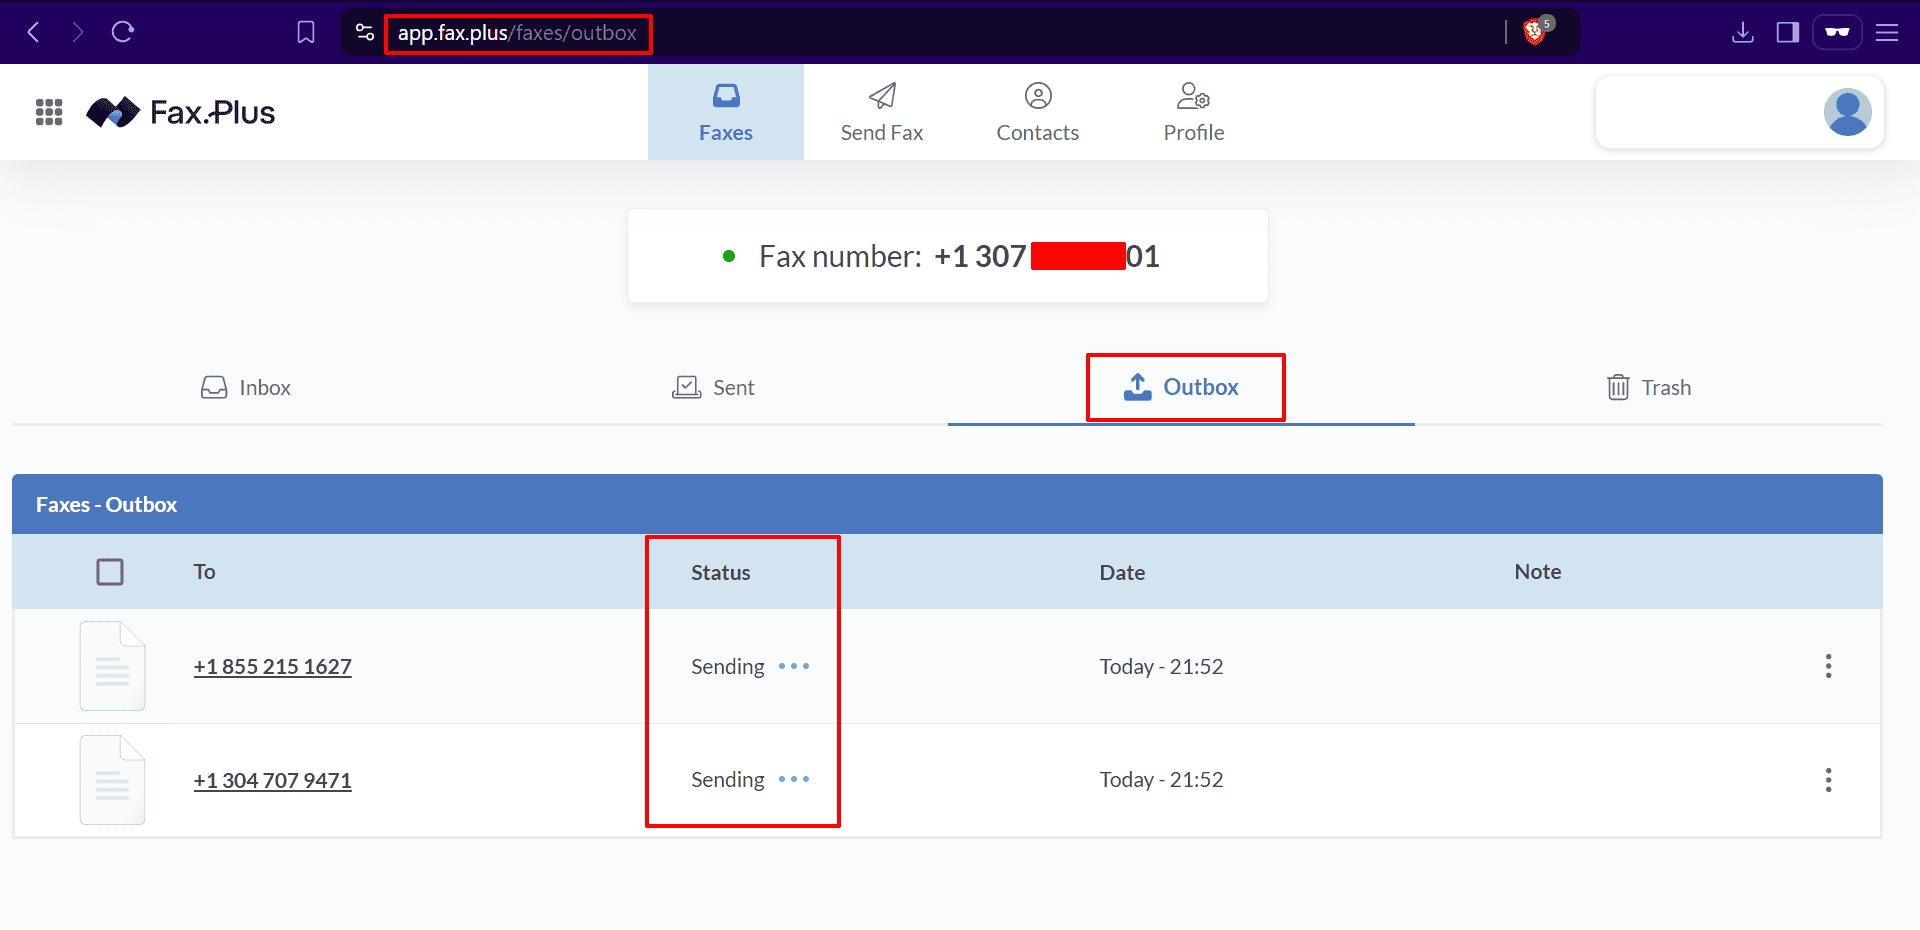Click the Fax.Plus logo
The width and height of the screenshot is (1920, 930).
click(x=181, y=112)
